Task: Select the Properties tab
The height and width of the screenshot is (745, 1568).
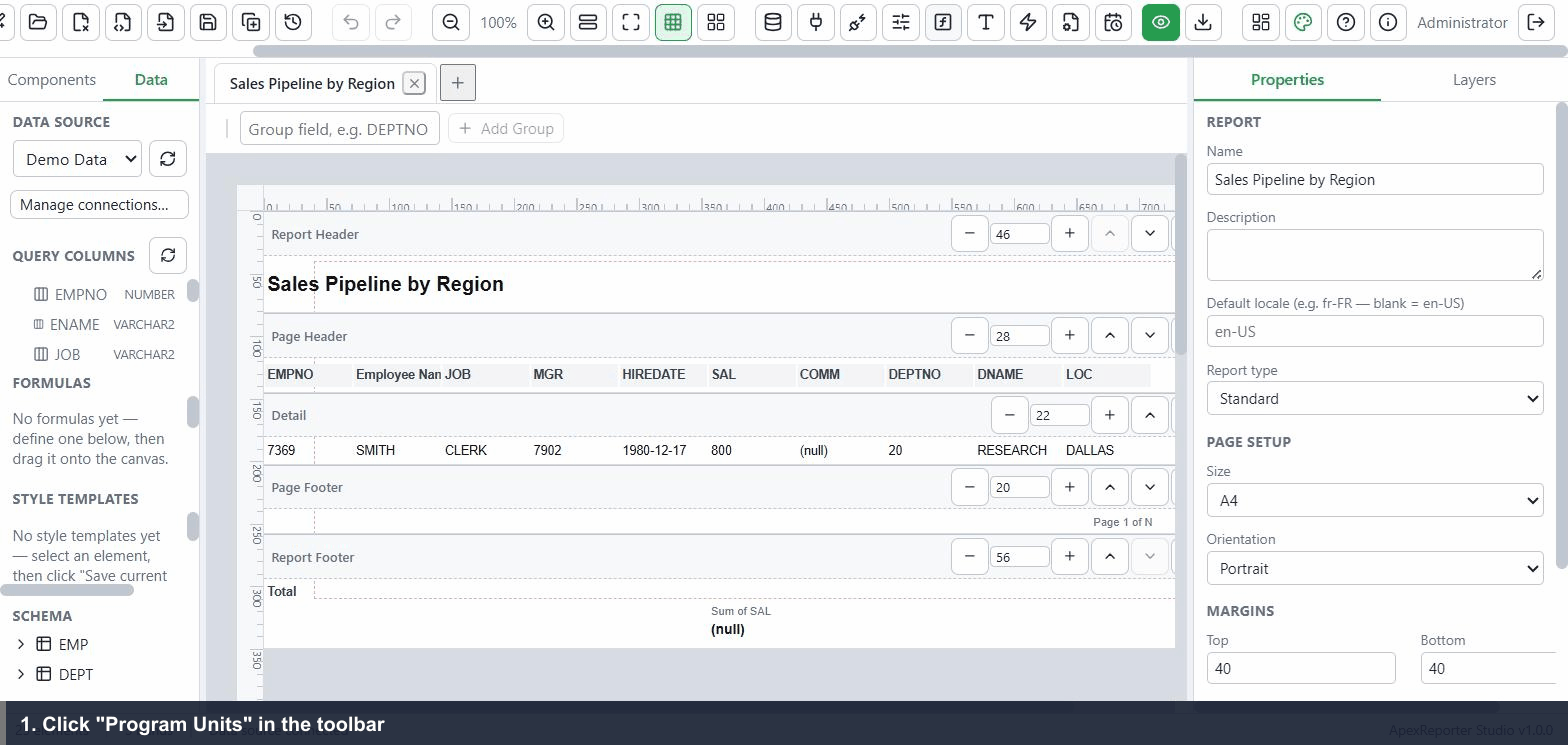Action: (x=1287, y=80)
